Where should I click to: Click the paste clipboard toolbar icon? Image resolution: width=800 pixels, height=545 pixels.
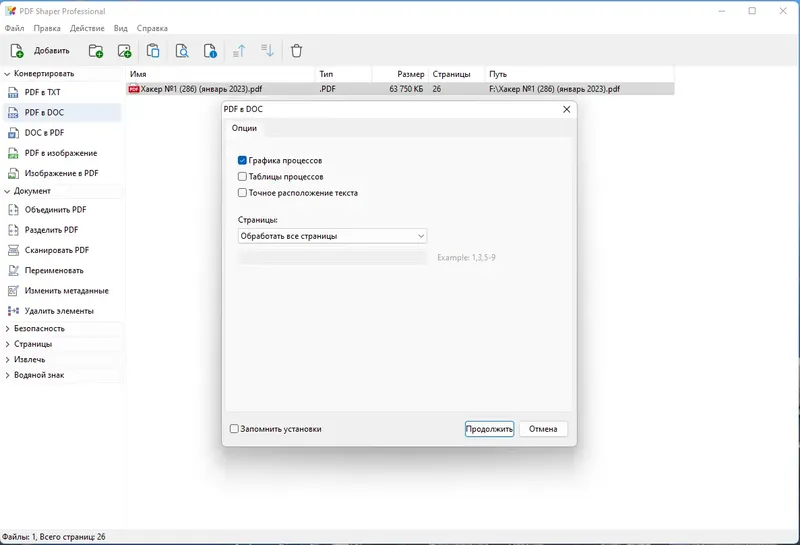(153, 51)
